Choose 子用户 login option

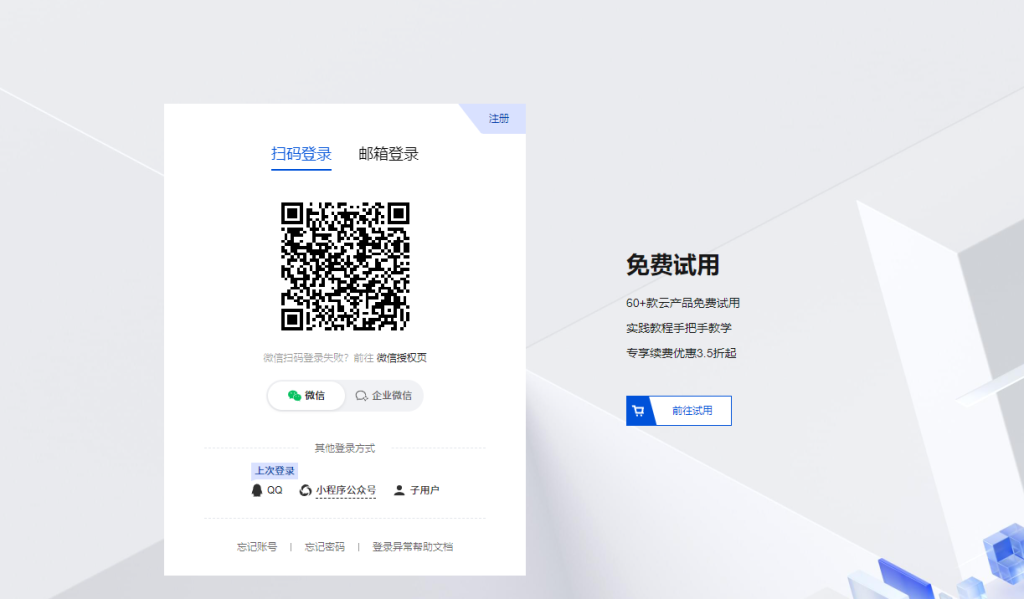pyautogui.click(x=424, y=490)
